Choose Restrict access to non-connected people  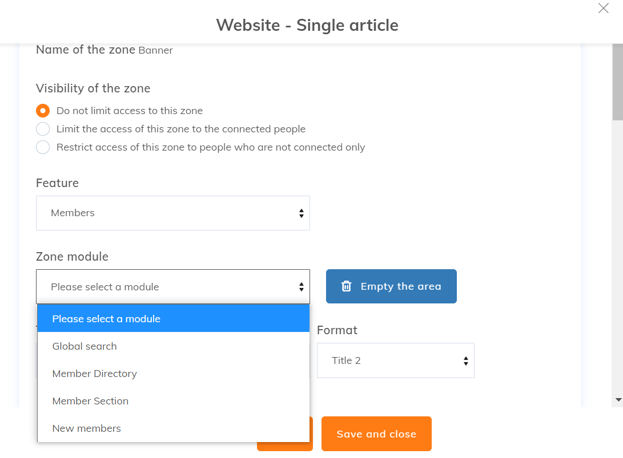[x=43, y=147]
